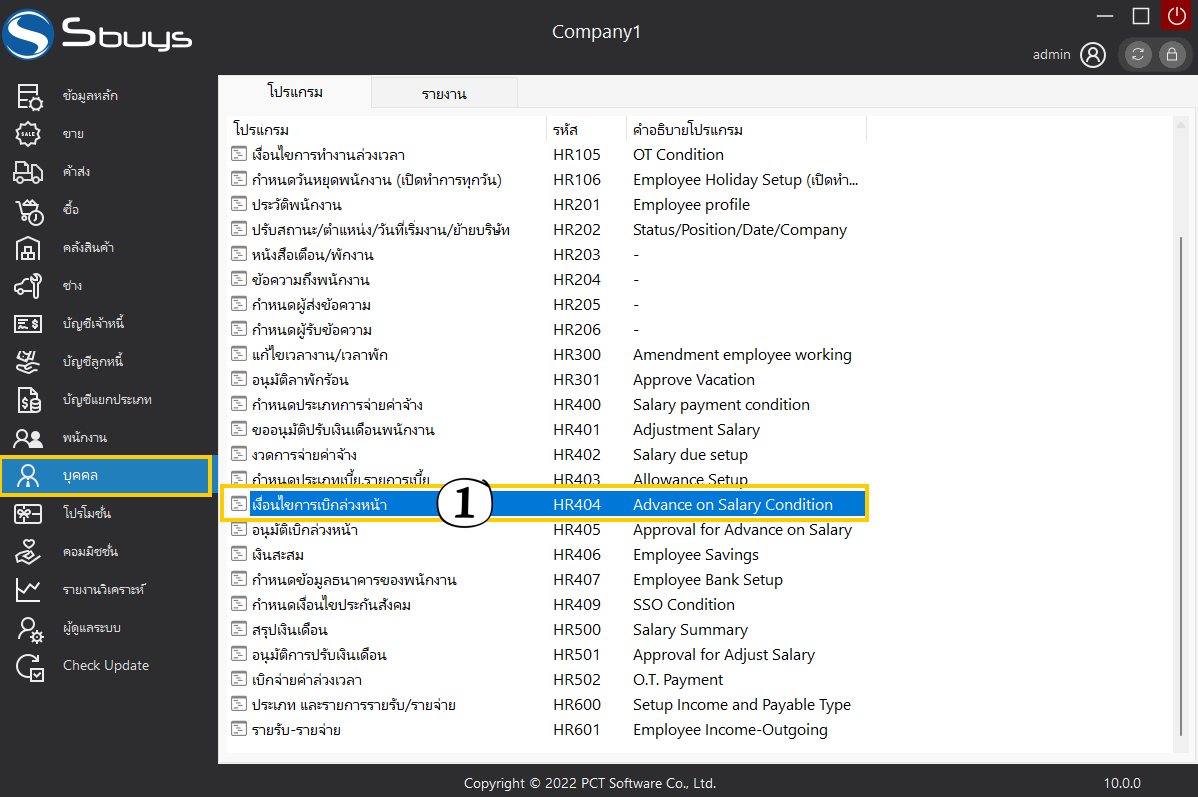Click the Check Update sidebar icon
Image resolution: width=1198 pixels, height=797 pixels.
28,666
